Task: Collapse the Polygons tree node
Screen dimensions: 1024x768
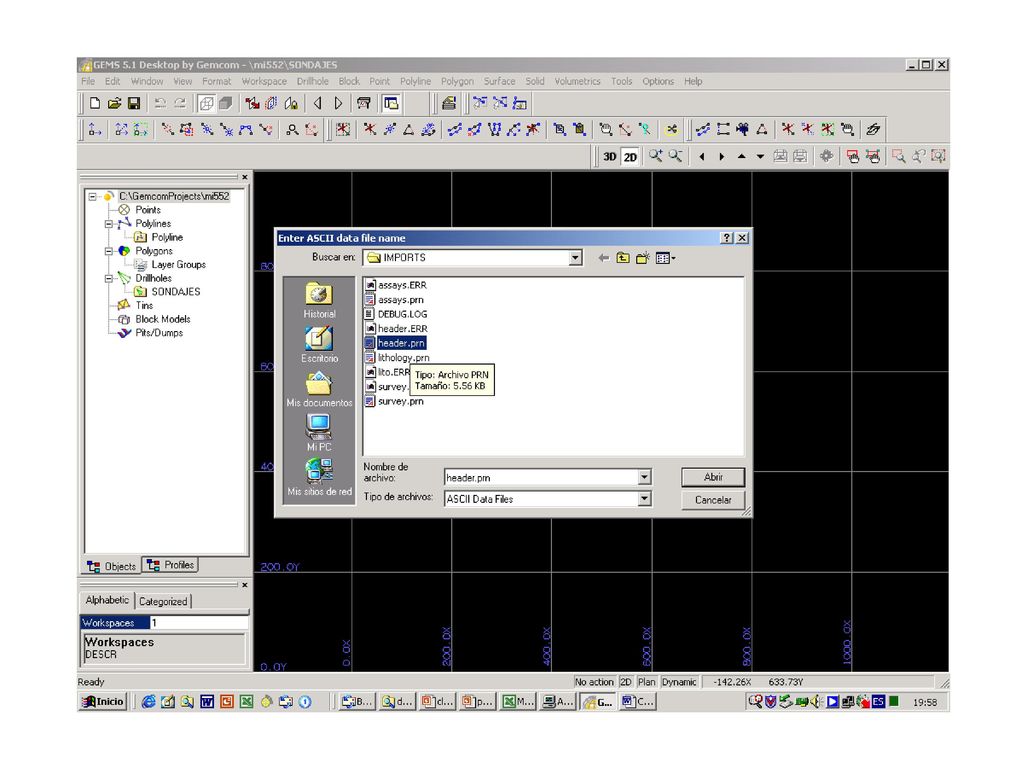Action: (109, 251)
